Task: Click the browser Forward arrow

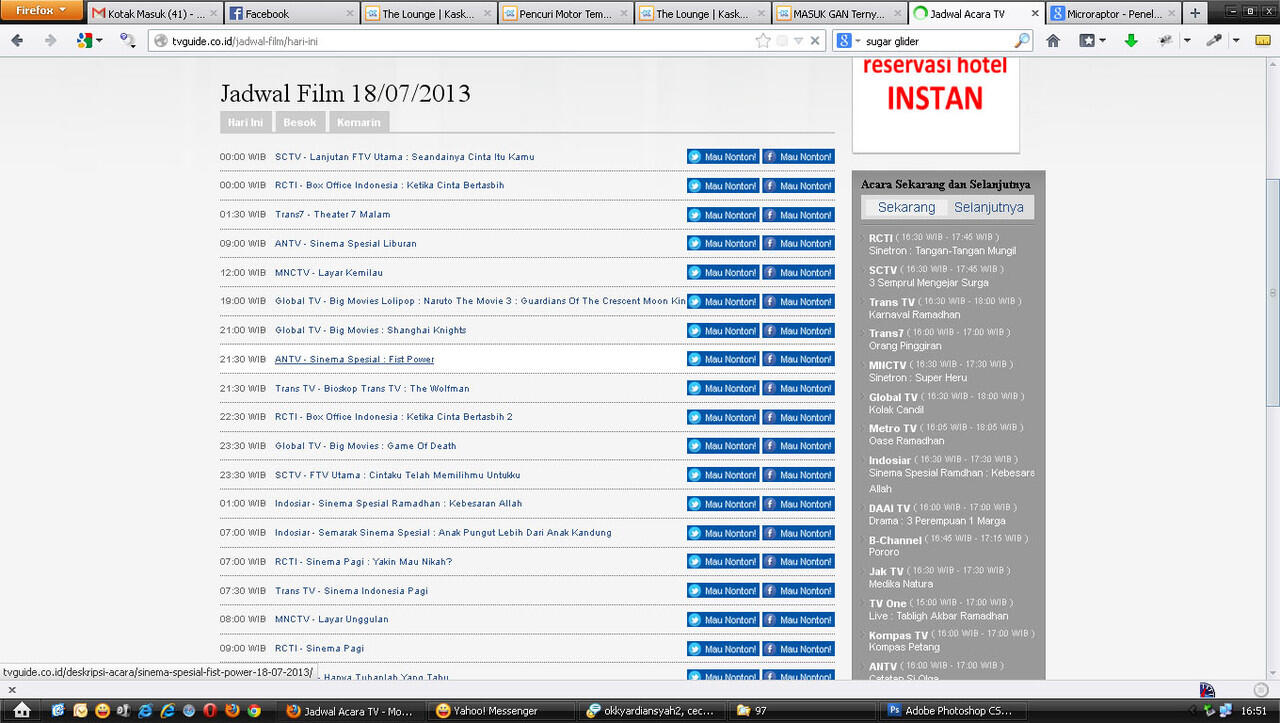Action: click(x=50, y=41)
